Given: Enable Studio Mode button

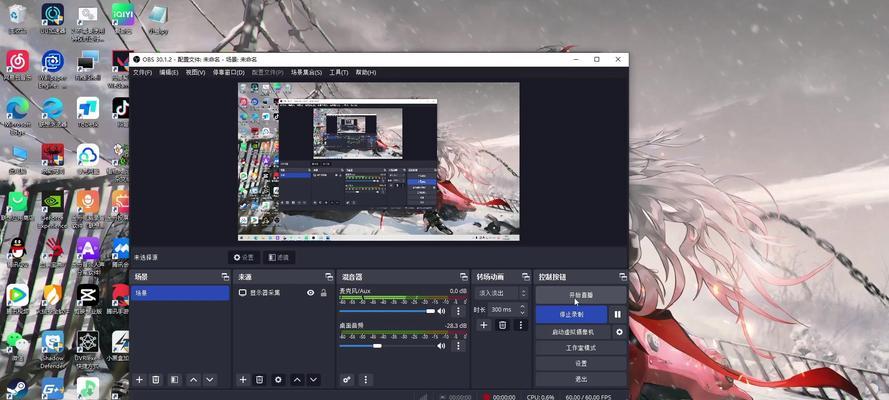Looking at the screenshot, I should click(x=581, y=348).
